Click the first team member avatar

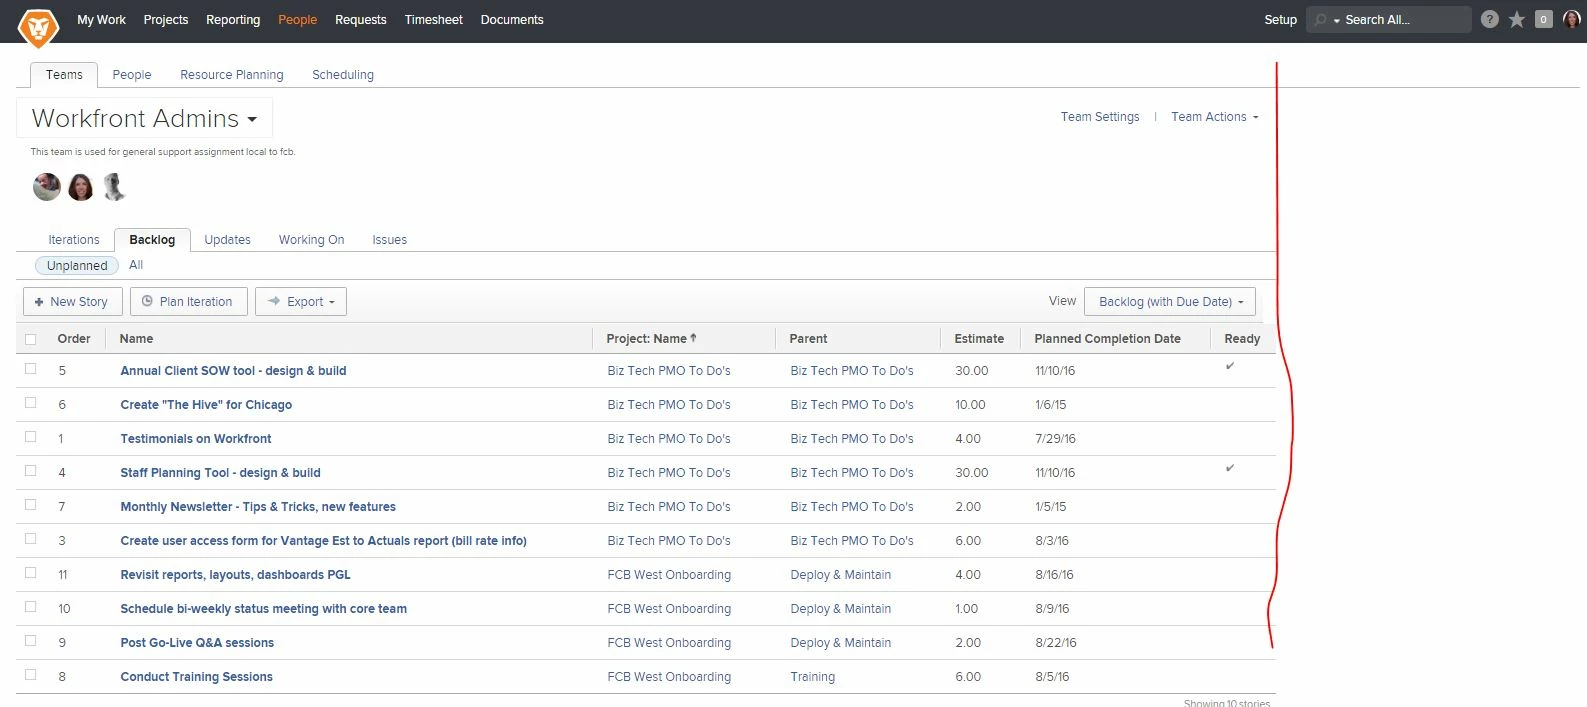tap(47, 187)
